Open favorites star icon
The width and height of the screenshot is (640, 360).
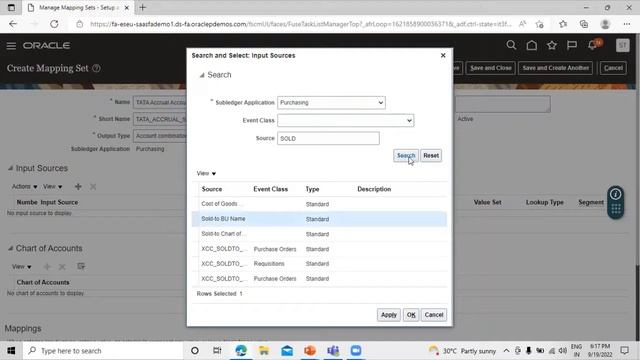click(x=552, y=45)
